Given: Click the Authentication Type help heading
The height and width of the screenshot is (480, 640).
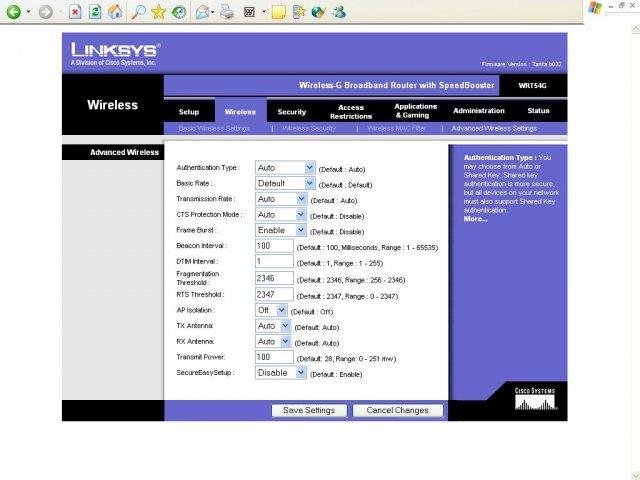Looking at the screenshot, I should 500,157.
